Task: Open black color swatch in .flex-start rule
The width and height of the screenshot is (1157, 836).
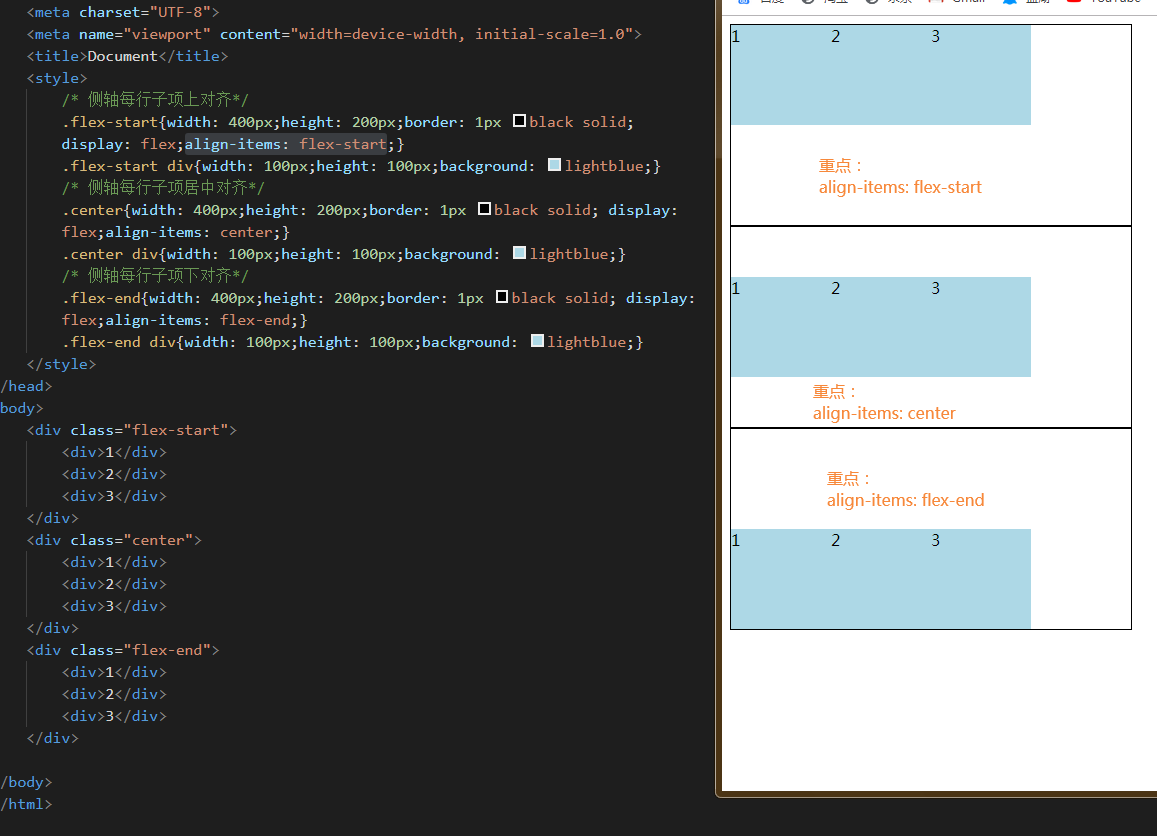Action: click(x=519, y=121)
